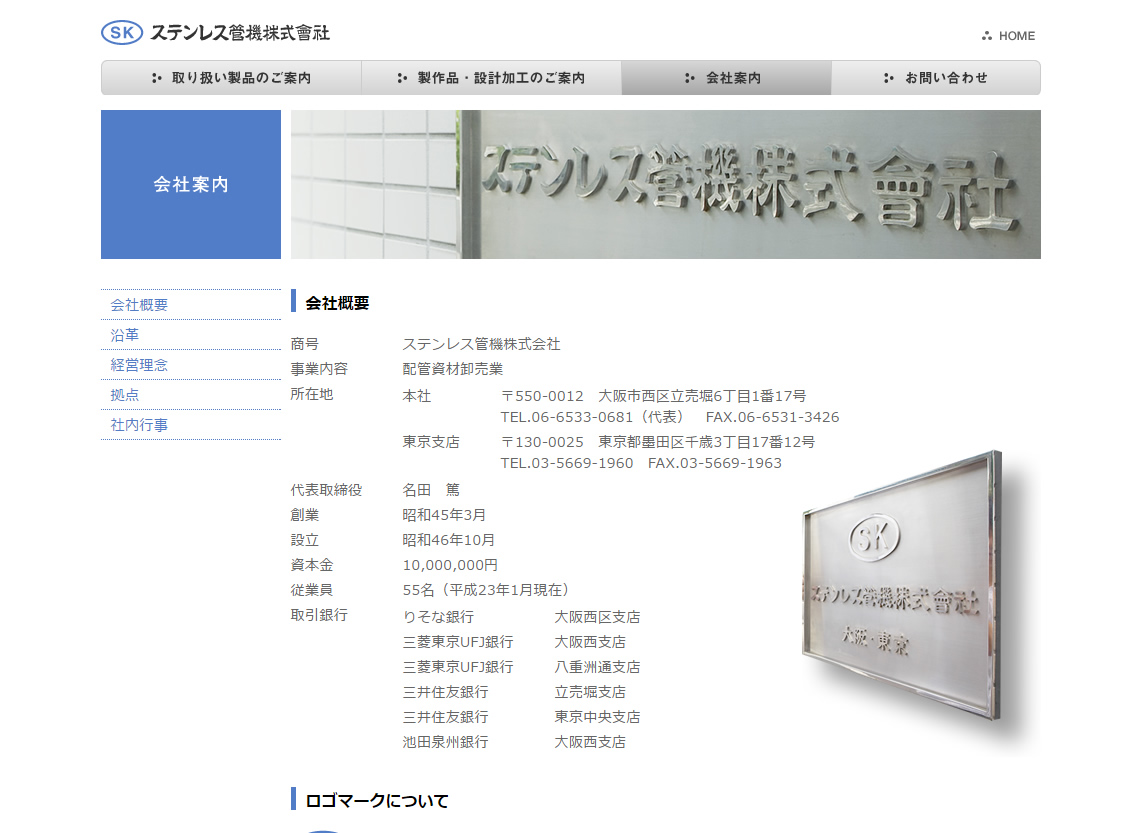Click the TEL.03-5669-1960 phone number line
This screenshot has width=1140, height=833.
[641, 463]
